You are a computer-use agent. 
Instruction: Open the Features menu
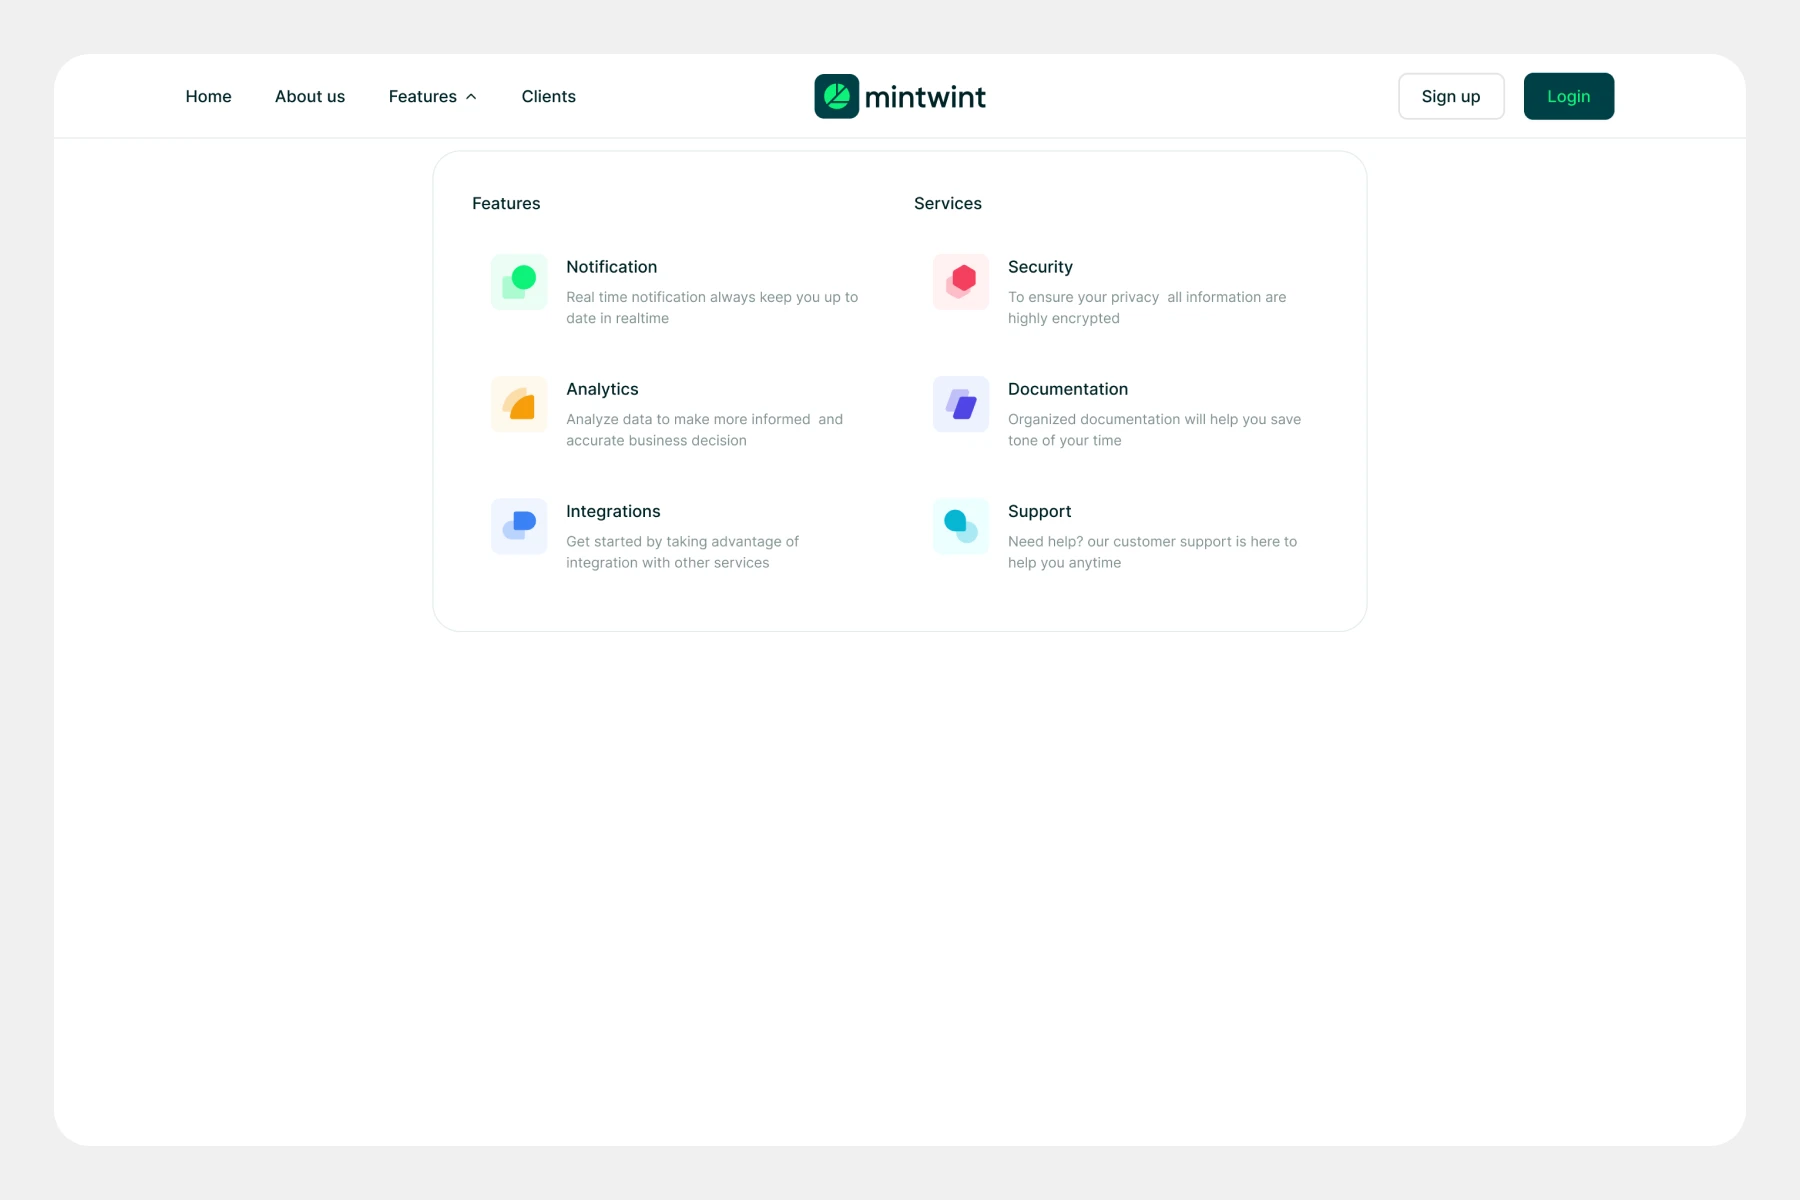coord(423,96)
